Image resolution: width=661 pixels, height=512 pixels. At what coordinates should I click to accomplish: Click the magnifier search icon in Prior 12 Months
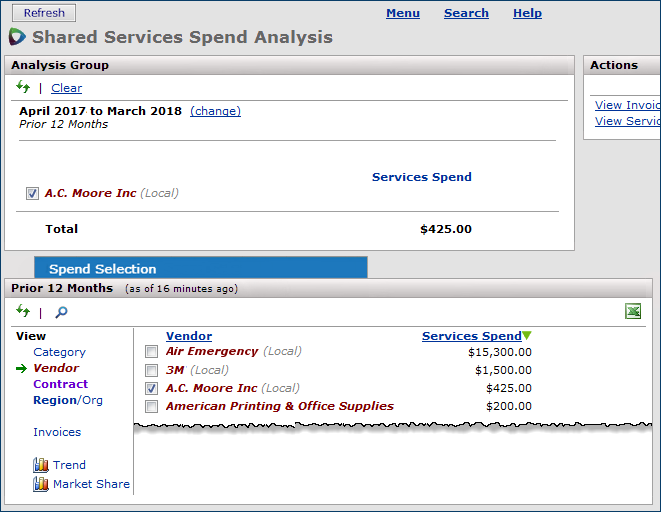coord(61,312)
